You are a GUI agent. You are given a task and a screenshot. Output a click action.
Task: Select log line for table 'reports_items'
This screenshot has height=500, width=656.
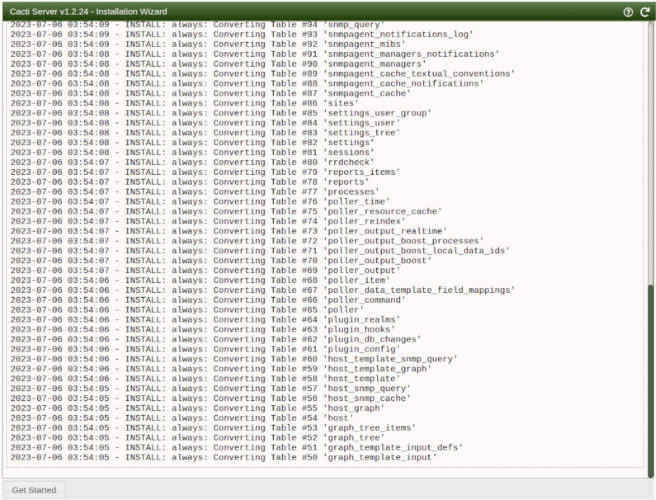click(205, 172)
